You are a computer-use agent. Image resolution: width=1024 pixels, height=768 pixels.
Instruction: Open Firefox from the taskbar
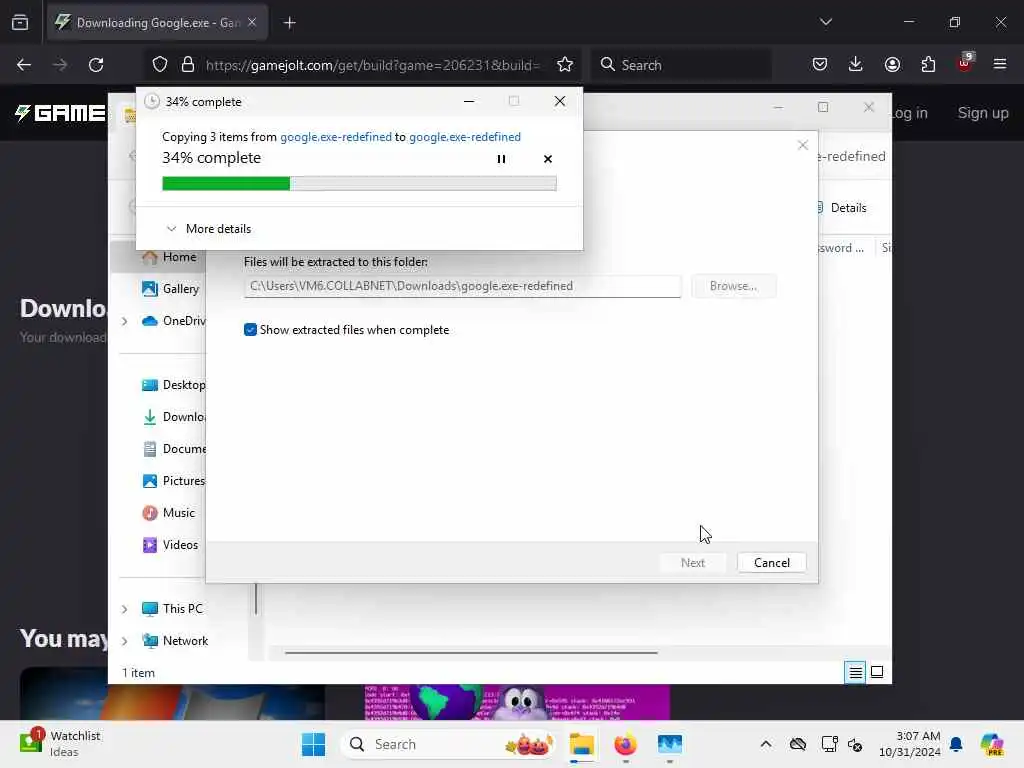coord(625,744)
